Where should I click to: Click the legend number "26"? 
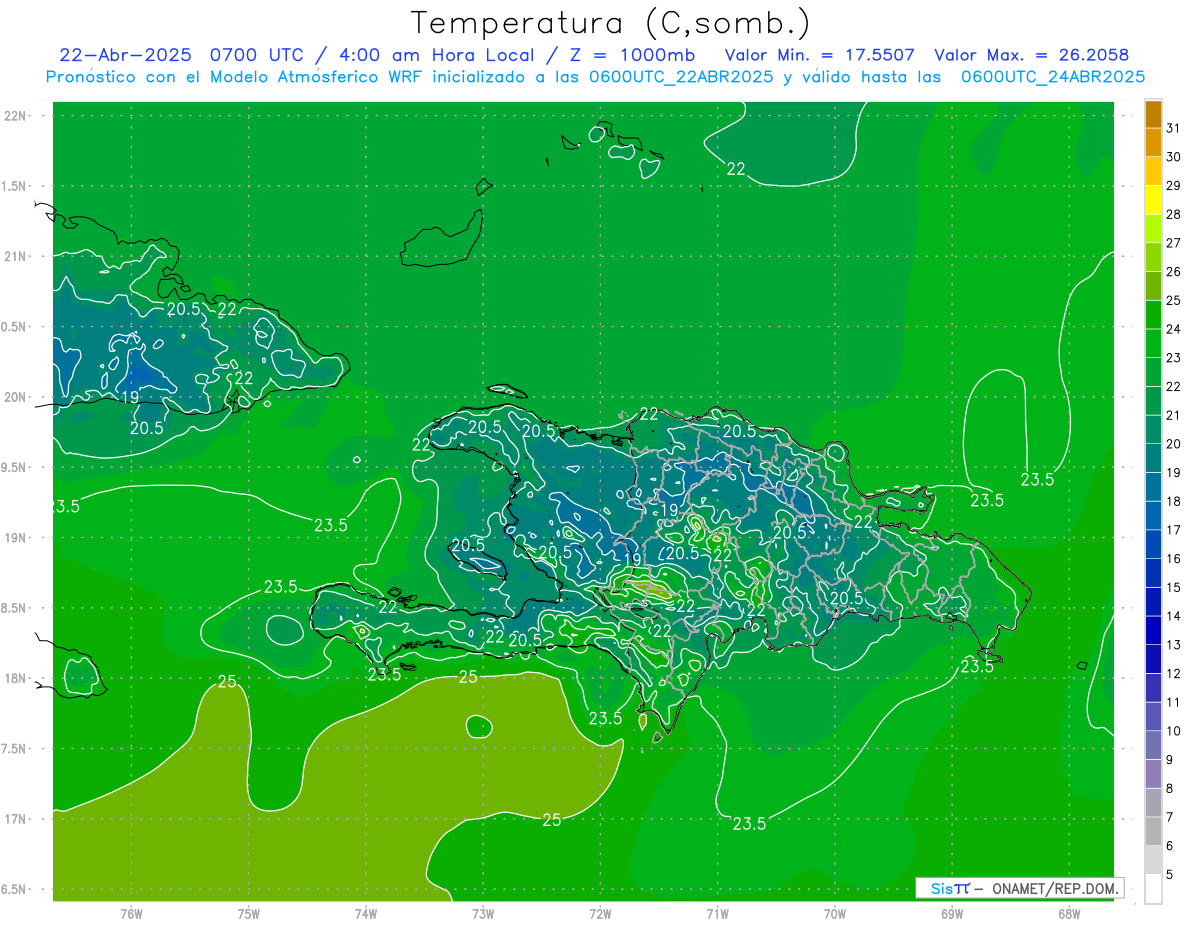[x=1174, y=271]
